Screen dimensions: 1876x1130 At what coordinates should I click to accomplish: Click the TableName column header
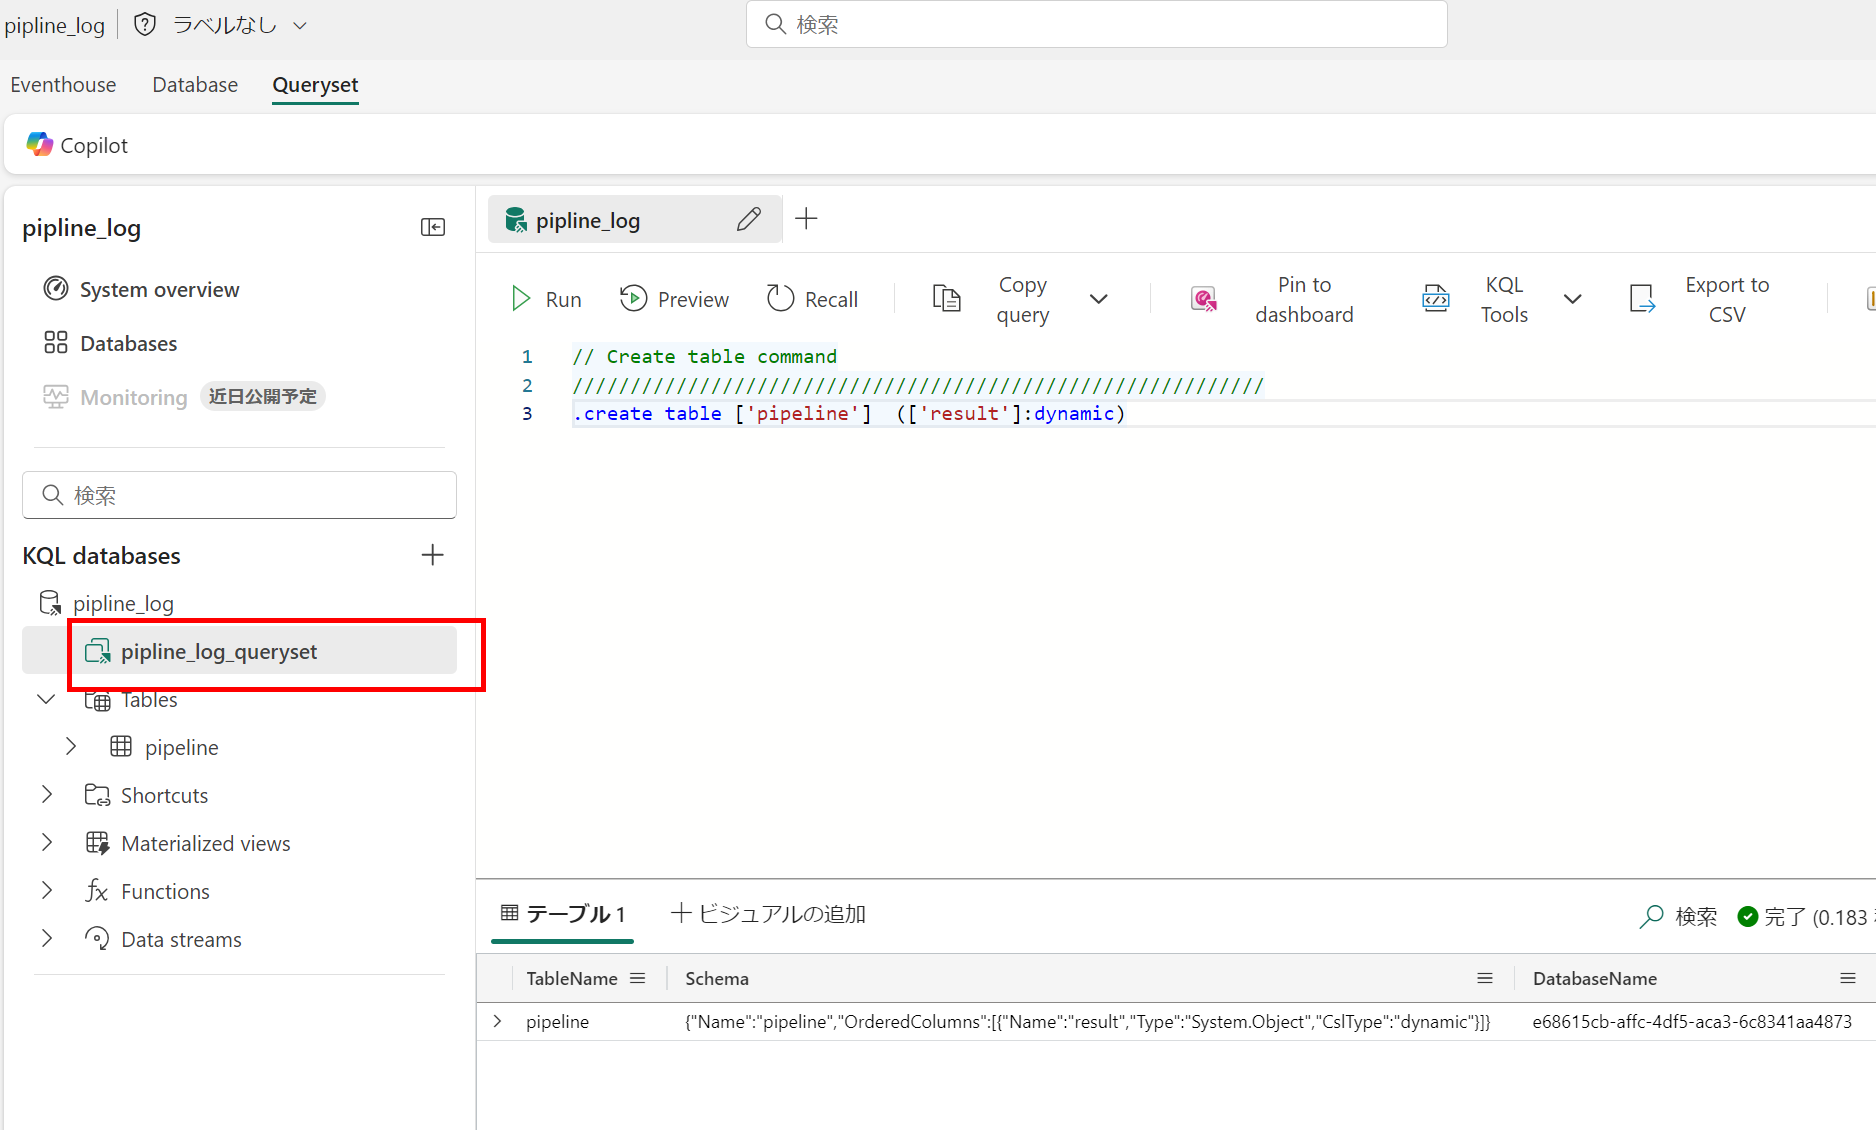pyautogui.click(x=572, y=978)
